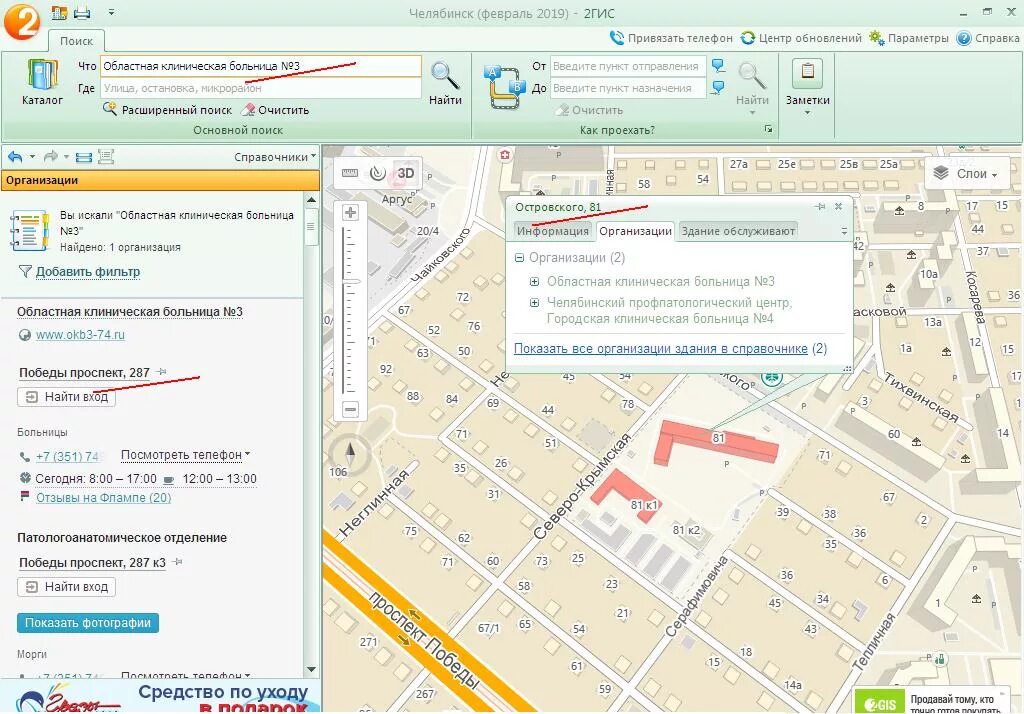Viewport: 1024px width, 714px height.
Task: Pick destination point on map icon
Action: [x=718, y=88]
